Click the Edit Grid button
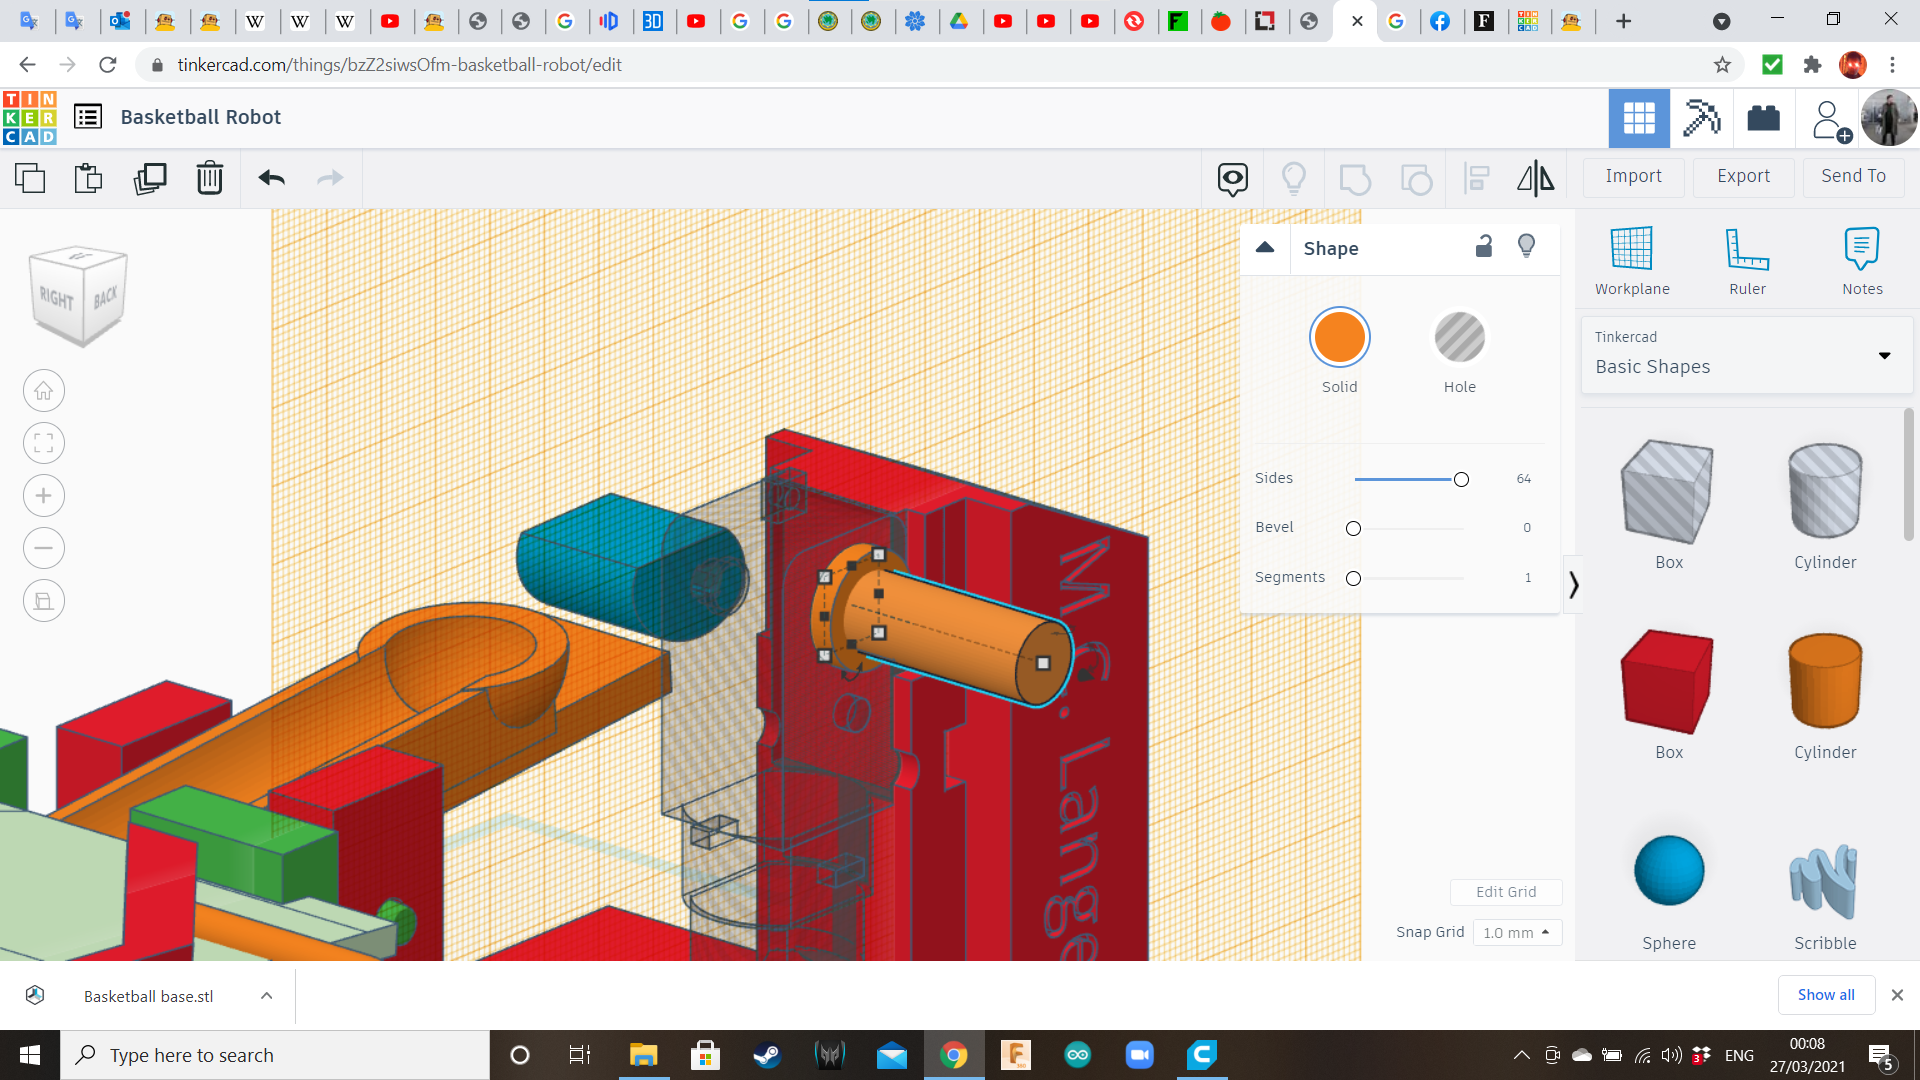The width and height of the screenshot is (1920, 1080). 1505,892
